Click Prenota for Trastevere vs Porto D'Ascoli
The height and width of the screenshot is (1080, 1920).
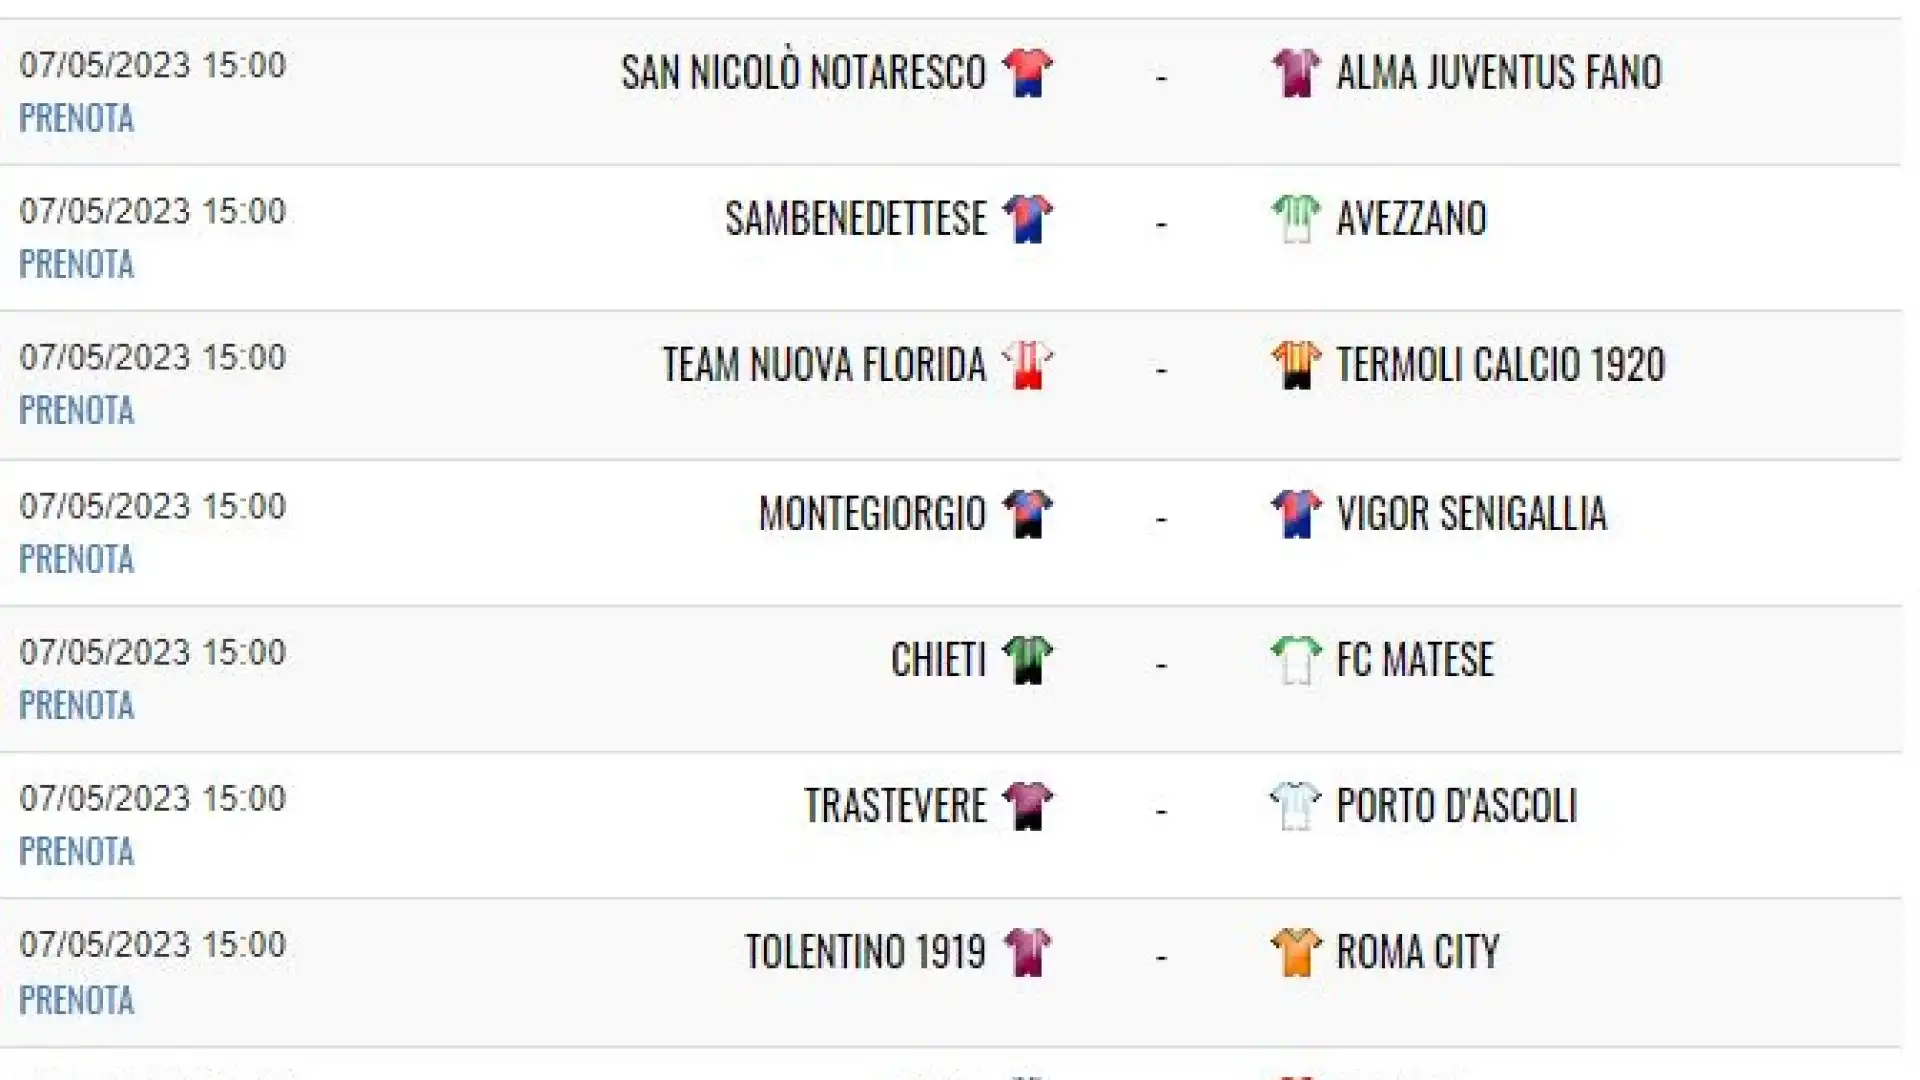(x=76, y=852)
